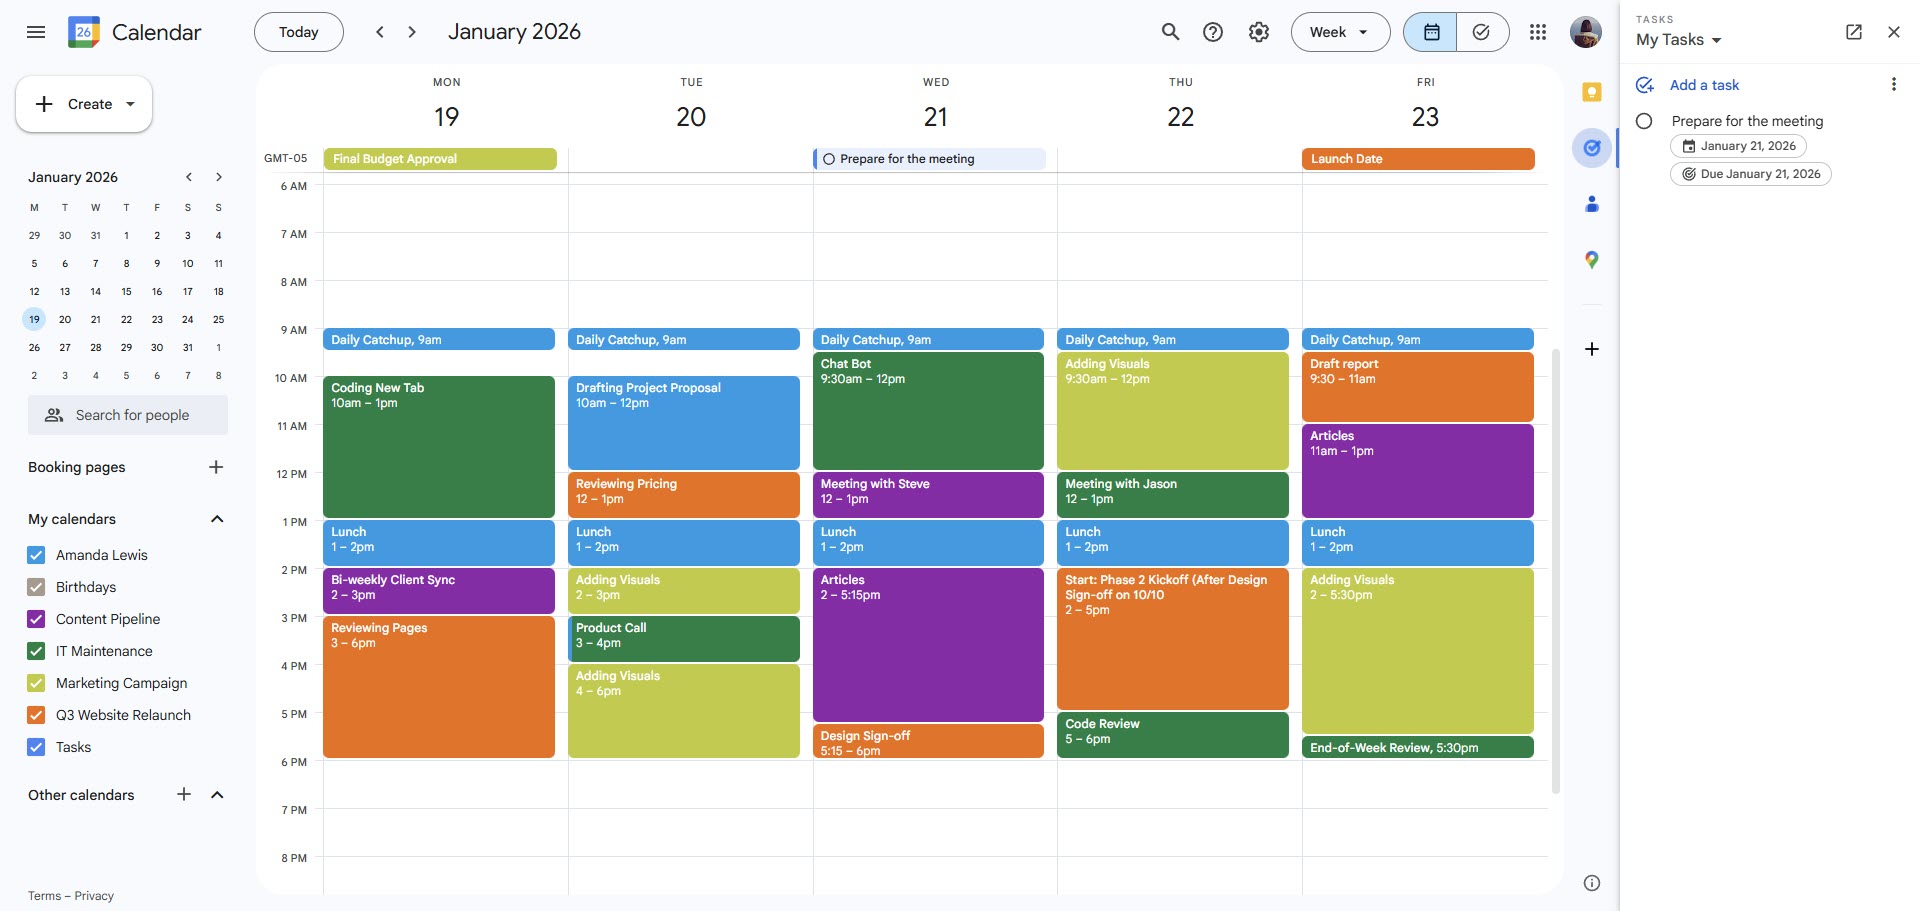
Task: Mark 'Prepare for the meeting' task complete
Action: pos(1645,120)
